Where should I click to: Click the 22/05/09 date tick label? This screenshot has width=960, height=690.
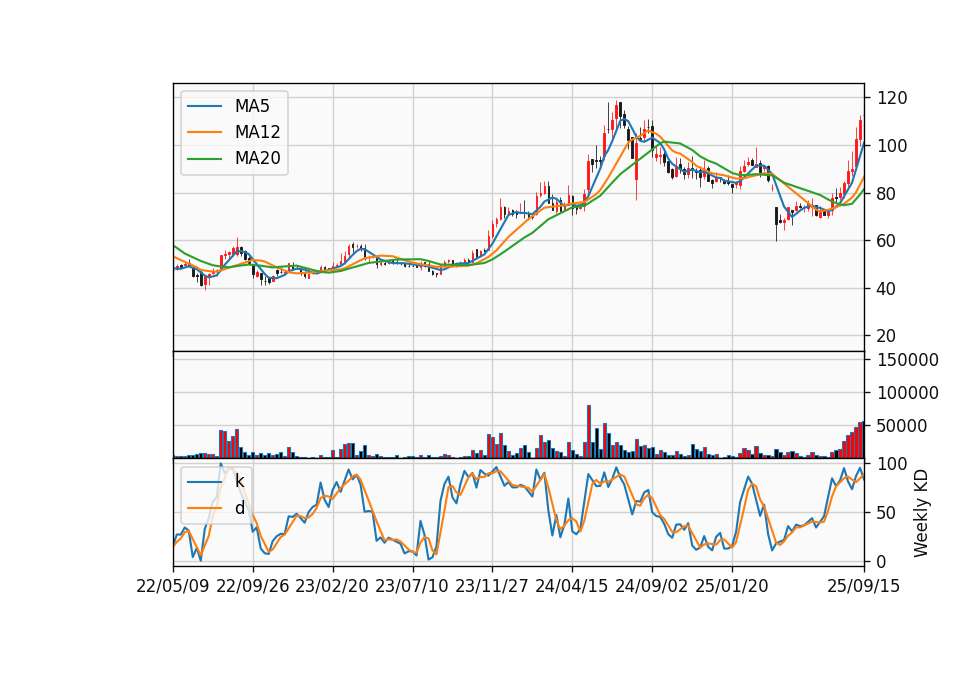tap(173, 586)
